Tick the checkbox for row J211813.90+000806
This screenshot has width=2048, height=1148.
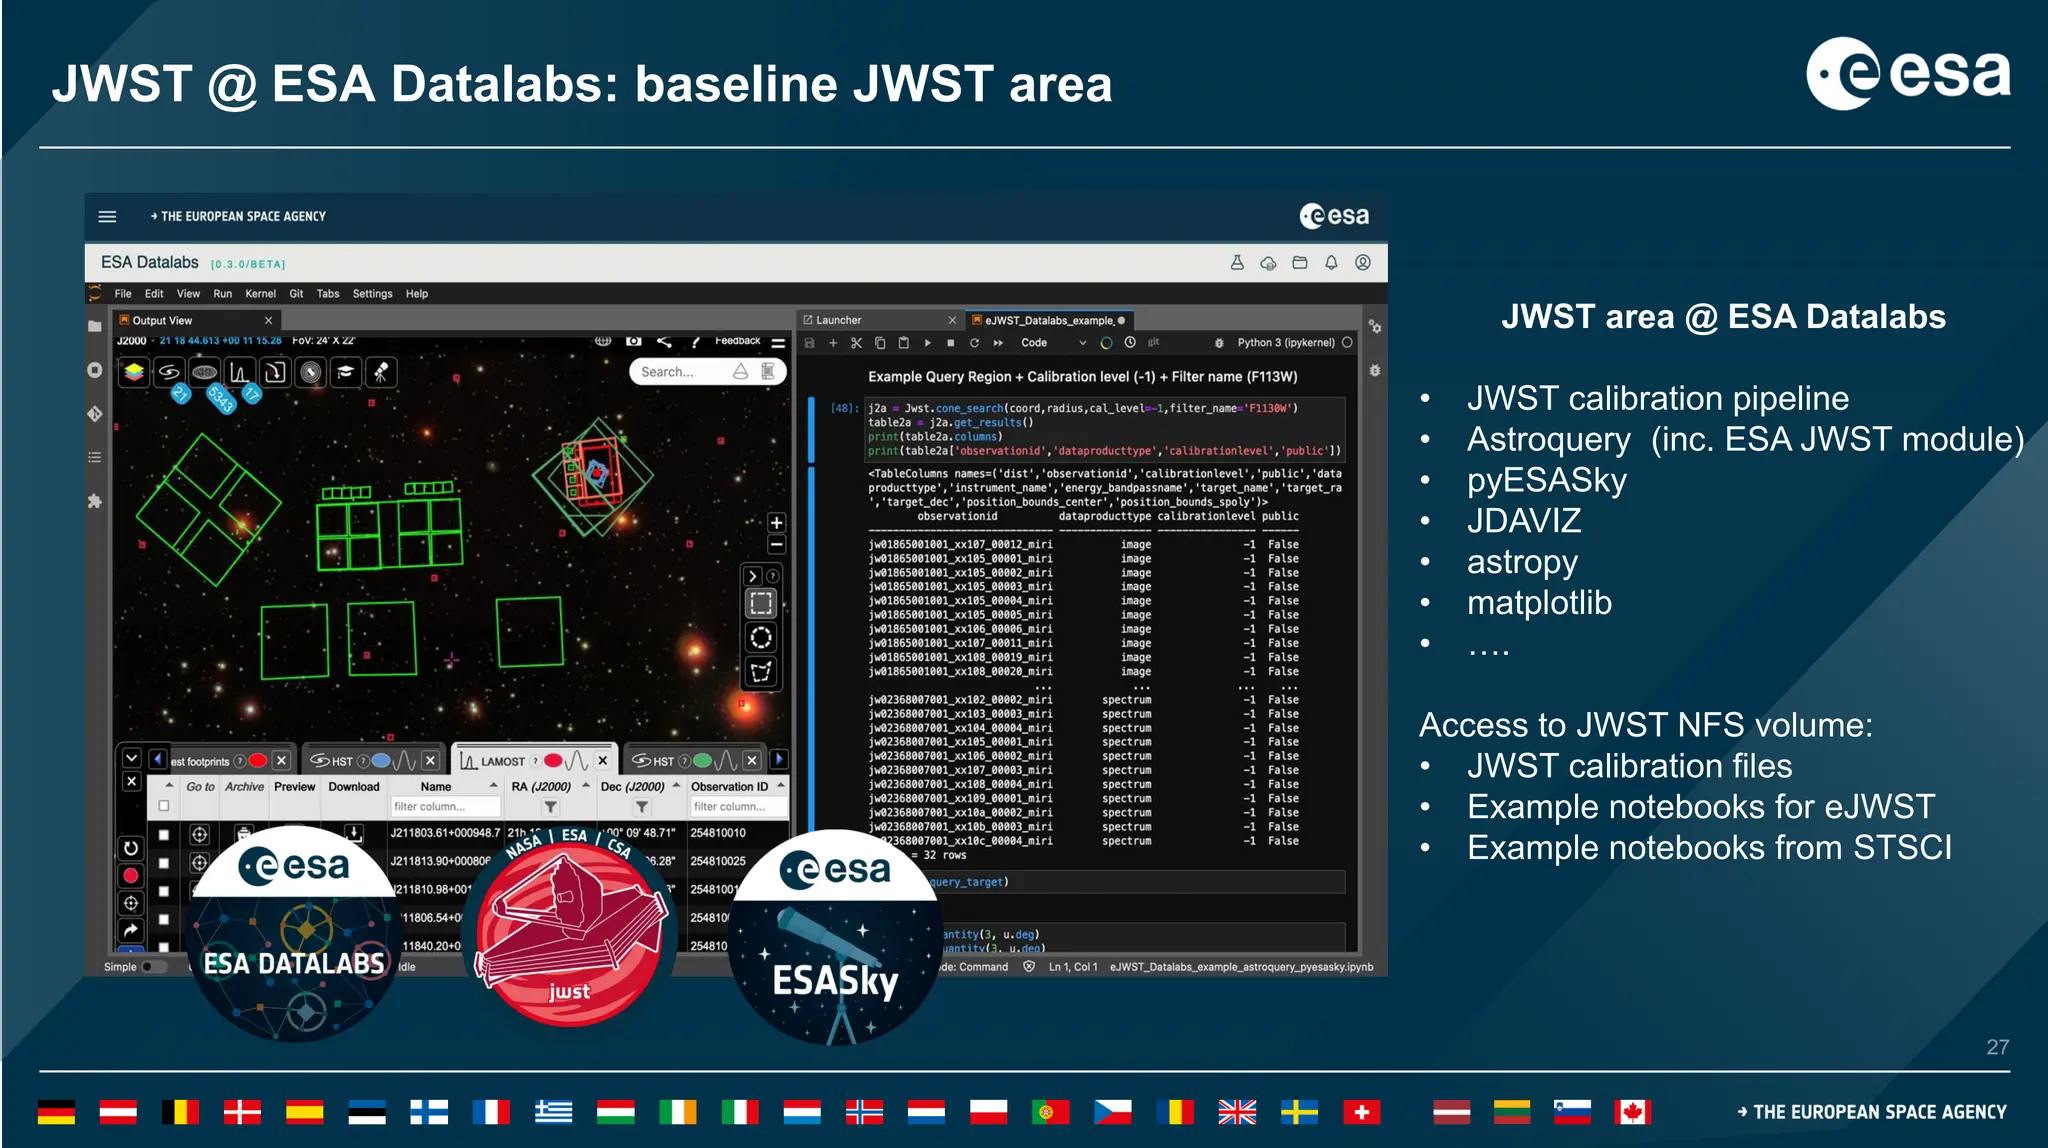(164, 862)
